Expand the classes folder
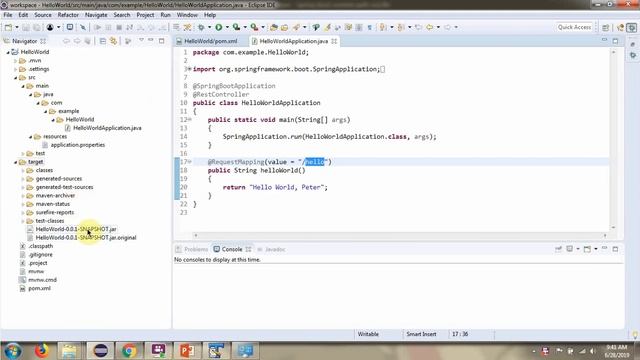Screen dimensions: 640x360 click(23, 170)
